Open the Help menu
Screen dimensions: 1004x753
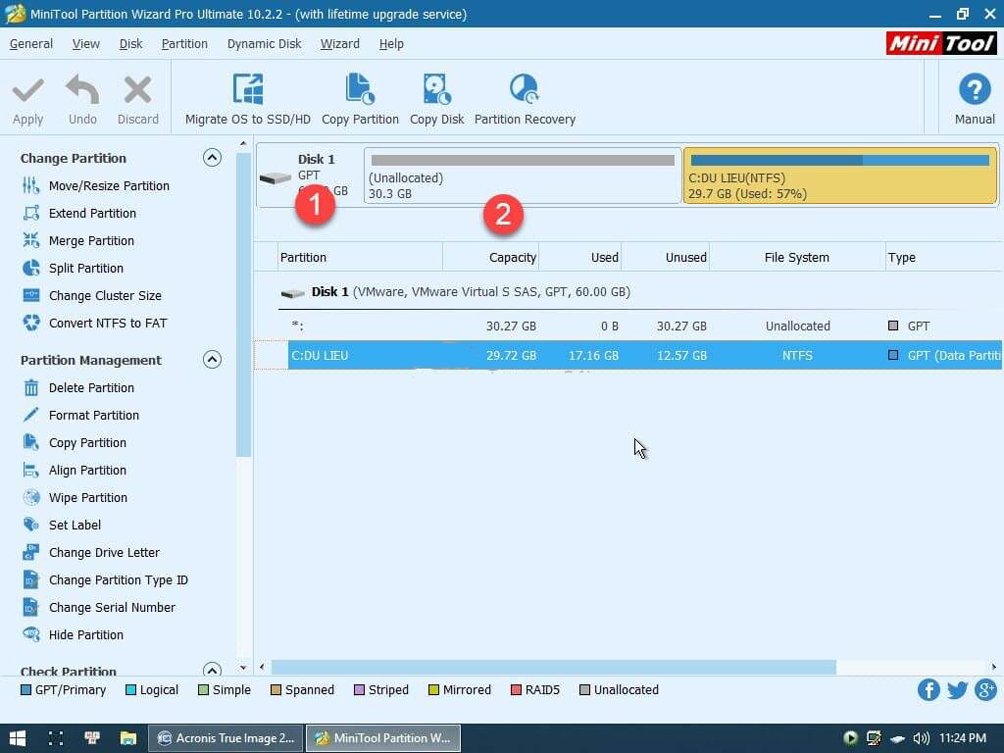click(391, 44)
